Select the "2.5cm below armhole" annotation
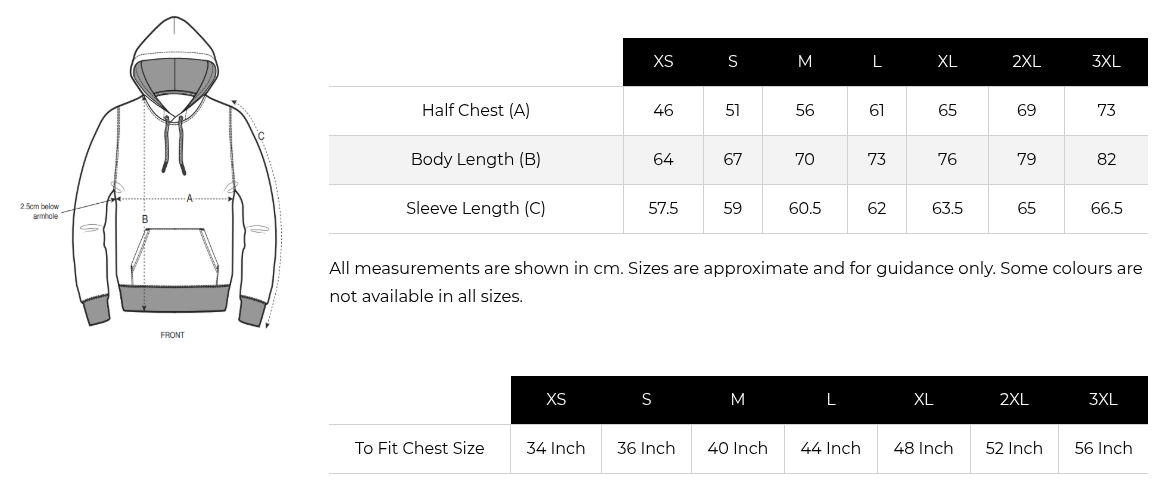 (40, 211)
